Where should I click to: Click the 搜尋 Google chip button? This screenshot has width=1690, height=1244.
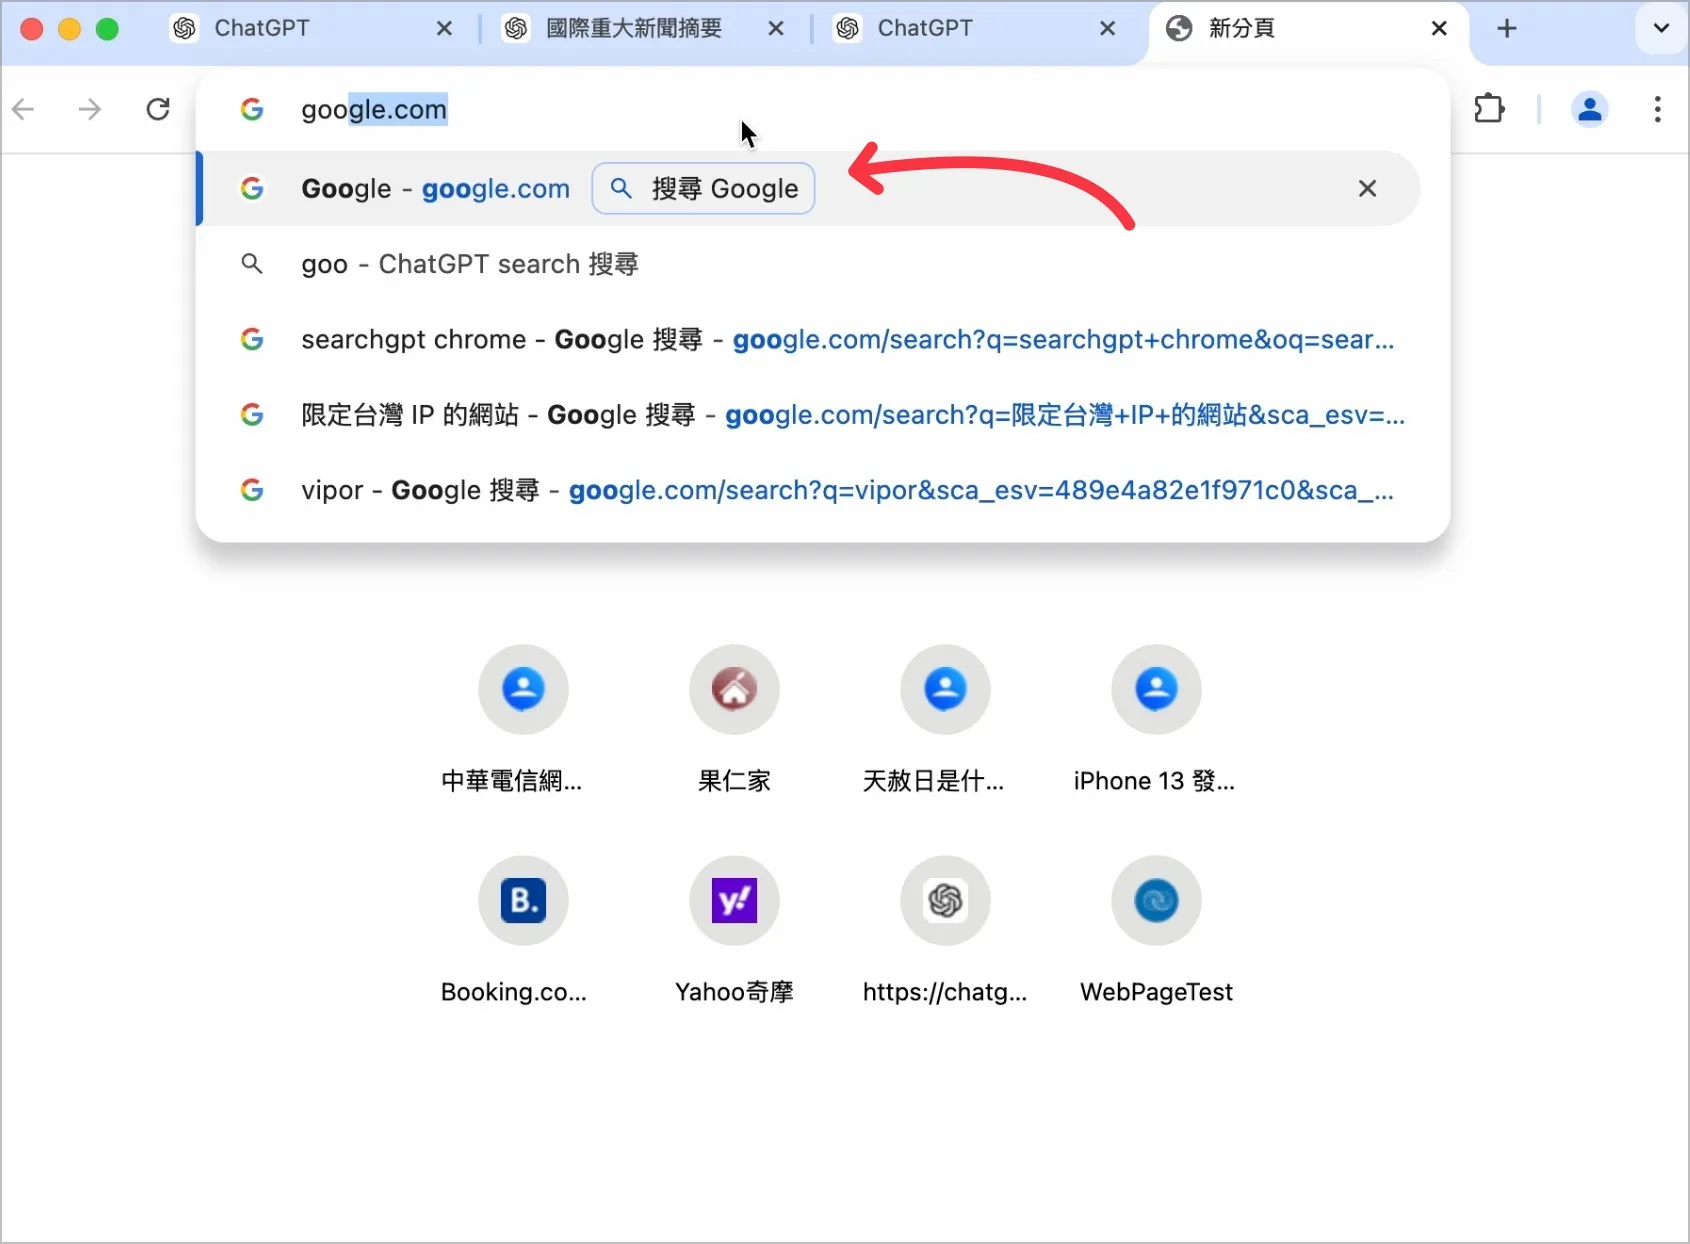coord(703,188)
